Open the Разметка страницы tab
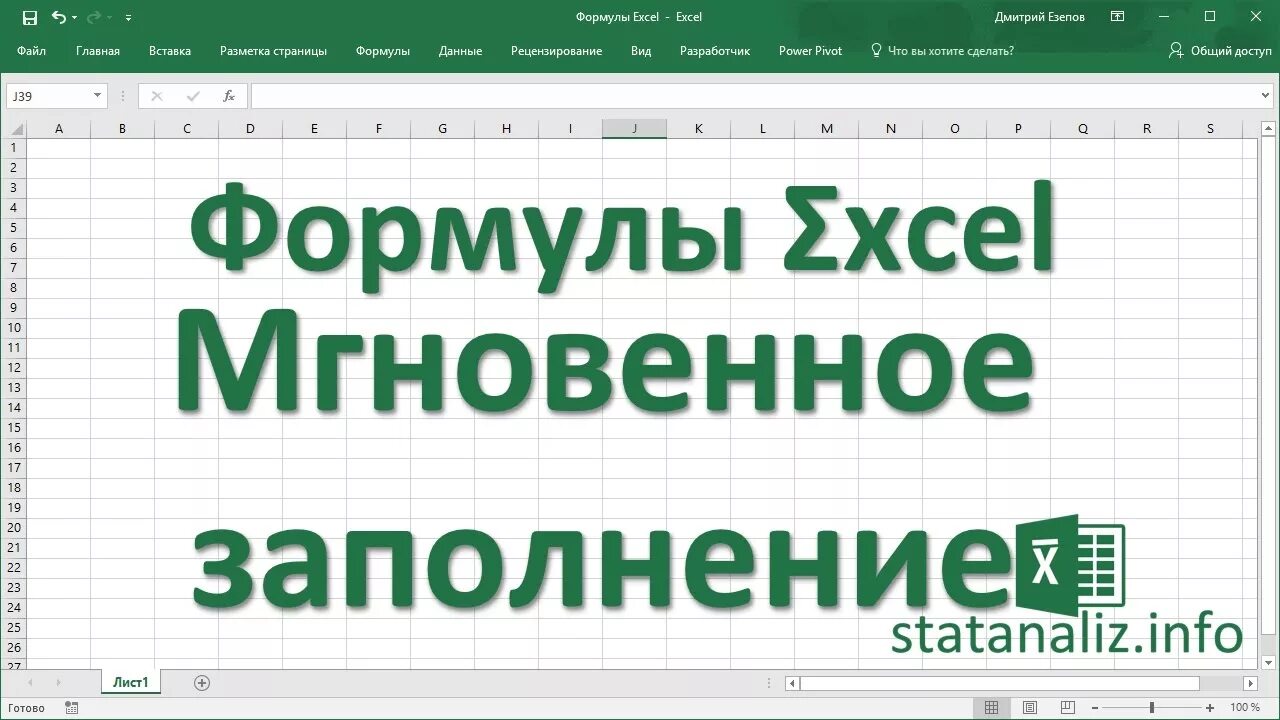This screenshot has width=1280, height=720. click(273, 51)
